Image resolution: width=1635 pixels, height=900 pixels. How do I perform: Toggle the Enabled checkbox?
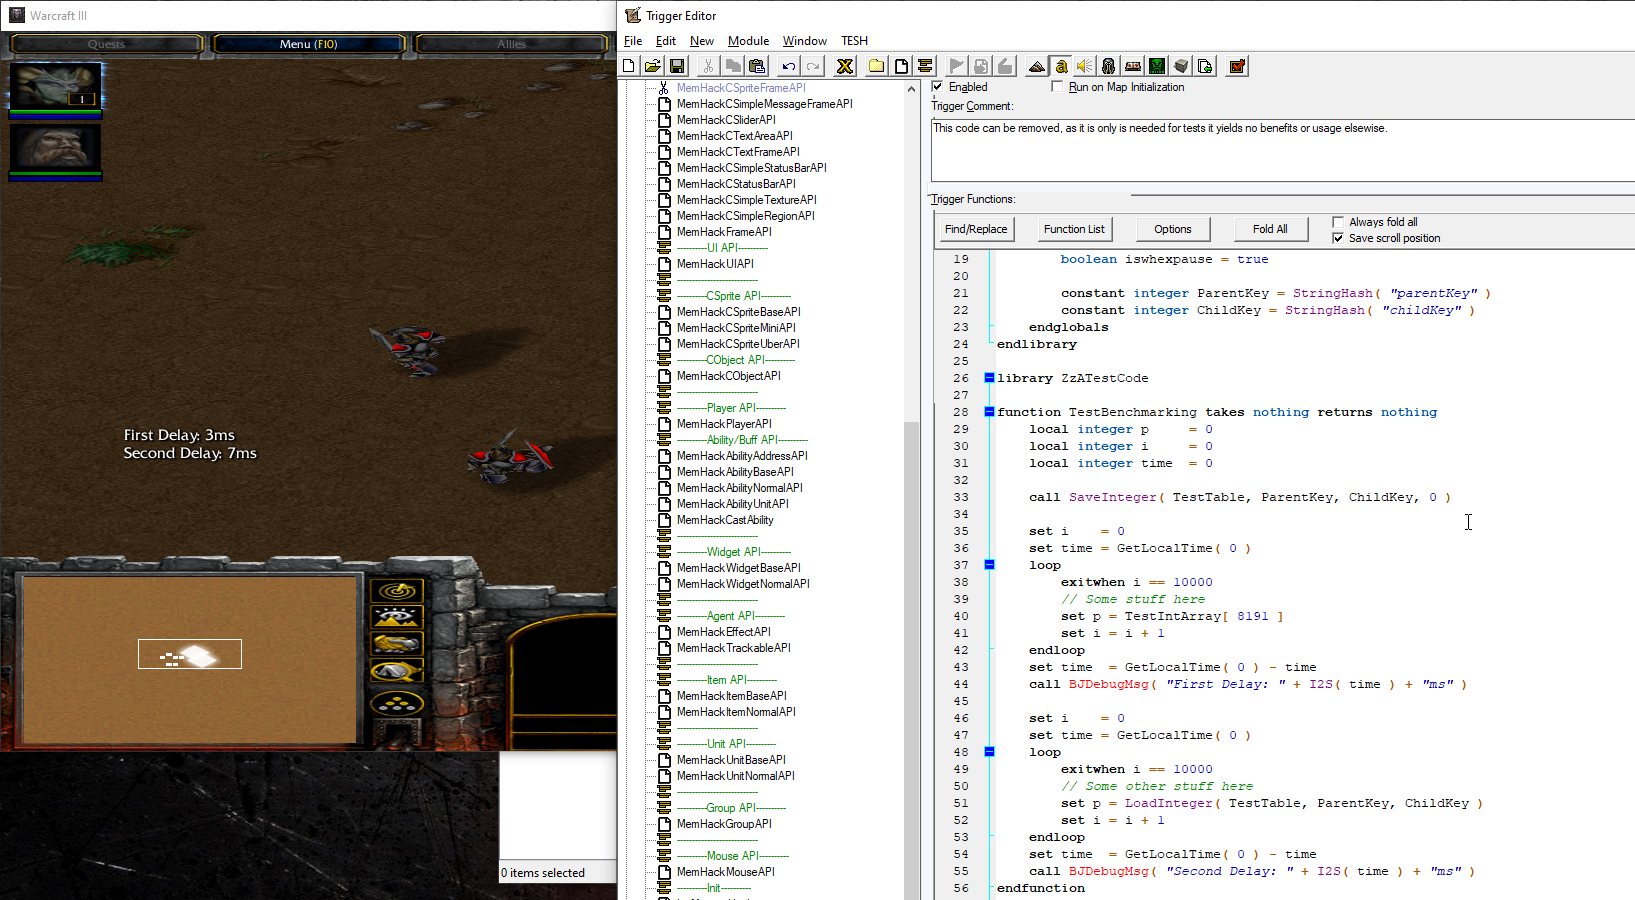coord(938,87)
